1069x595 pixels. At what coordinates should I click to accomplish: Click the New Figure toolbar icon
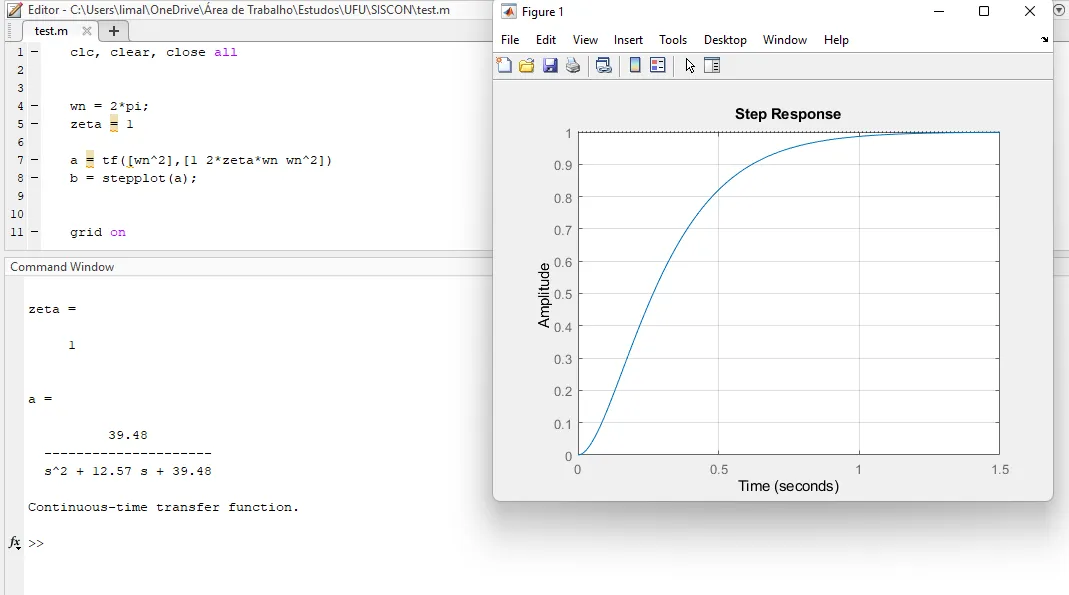pyautogui.click(x=505, y=66)
